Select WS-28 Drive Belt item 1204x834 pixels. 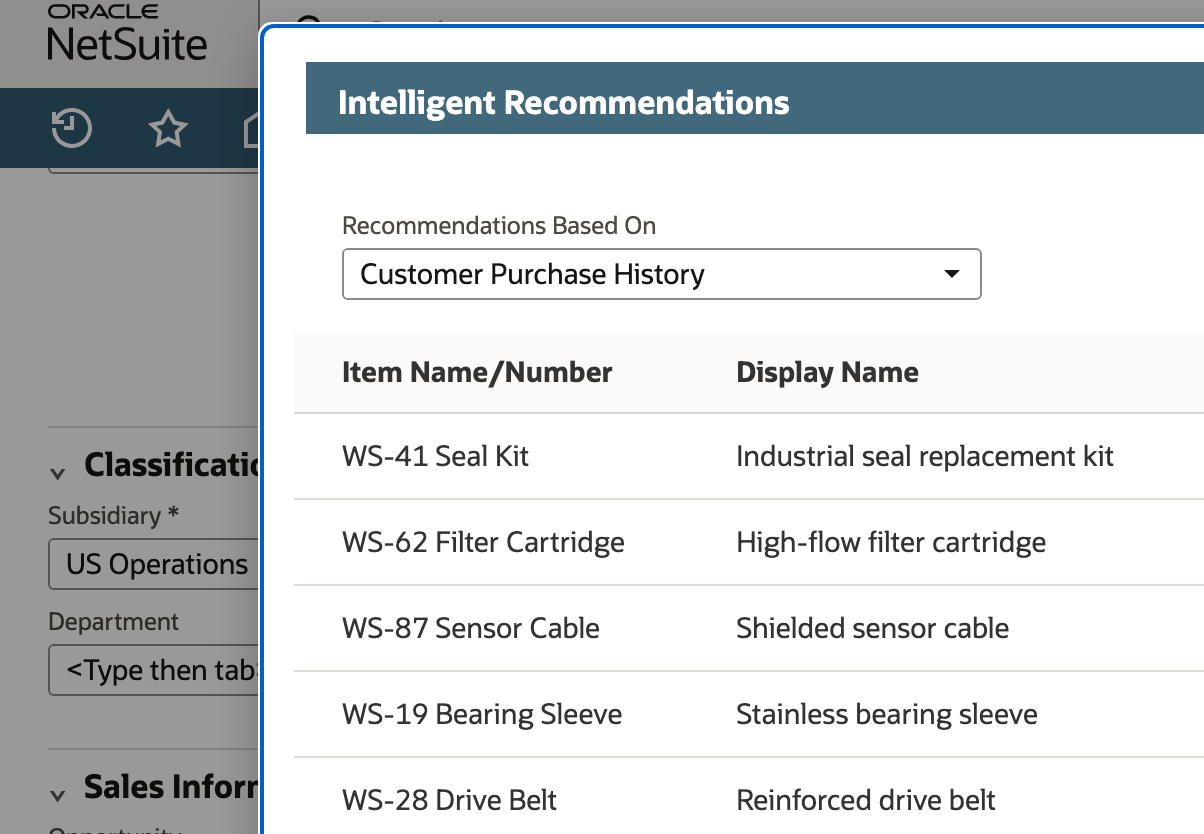pos(449,800)
